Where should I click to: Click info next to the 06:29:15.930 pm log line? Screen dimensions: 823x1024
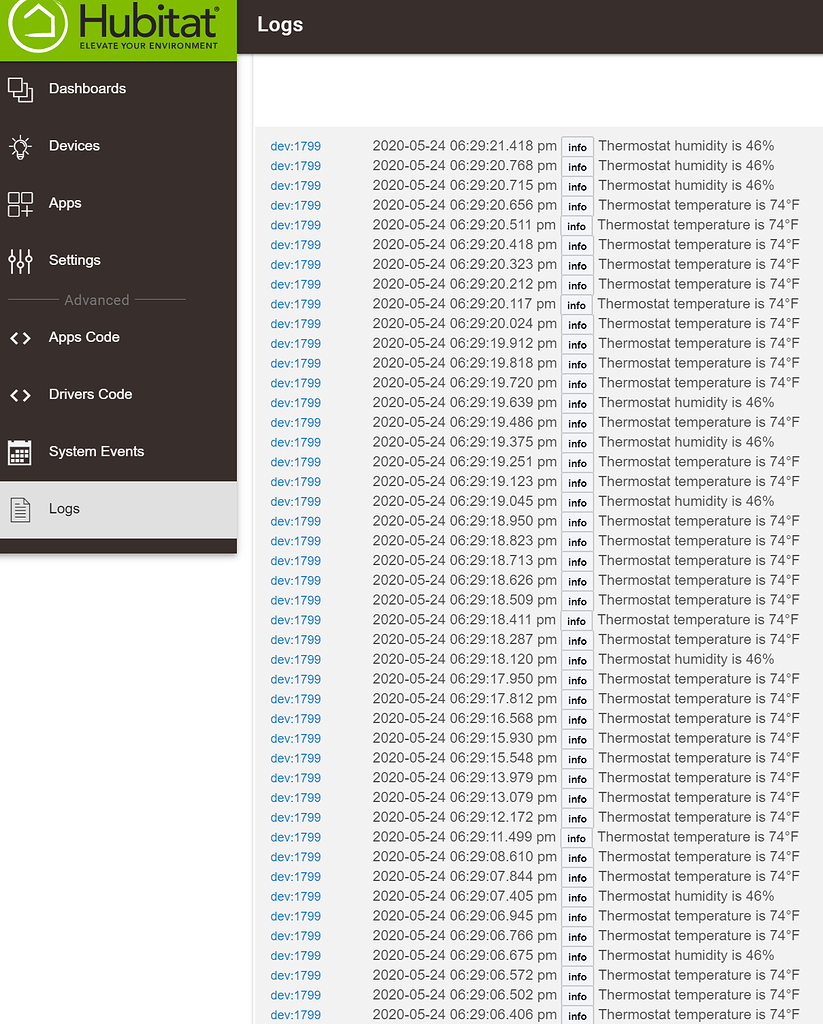pyautogui.click(x=577, y=739)
